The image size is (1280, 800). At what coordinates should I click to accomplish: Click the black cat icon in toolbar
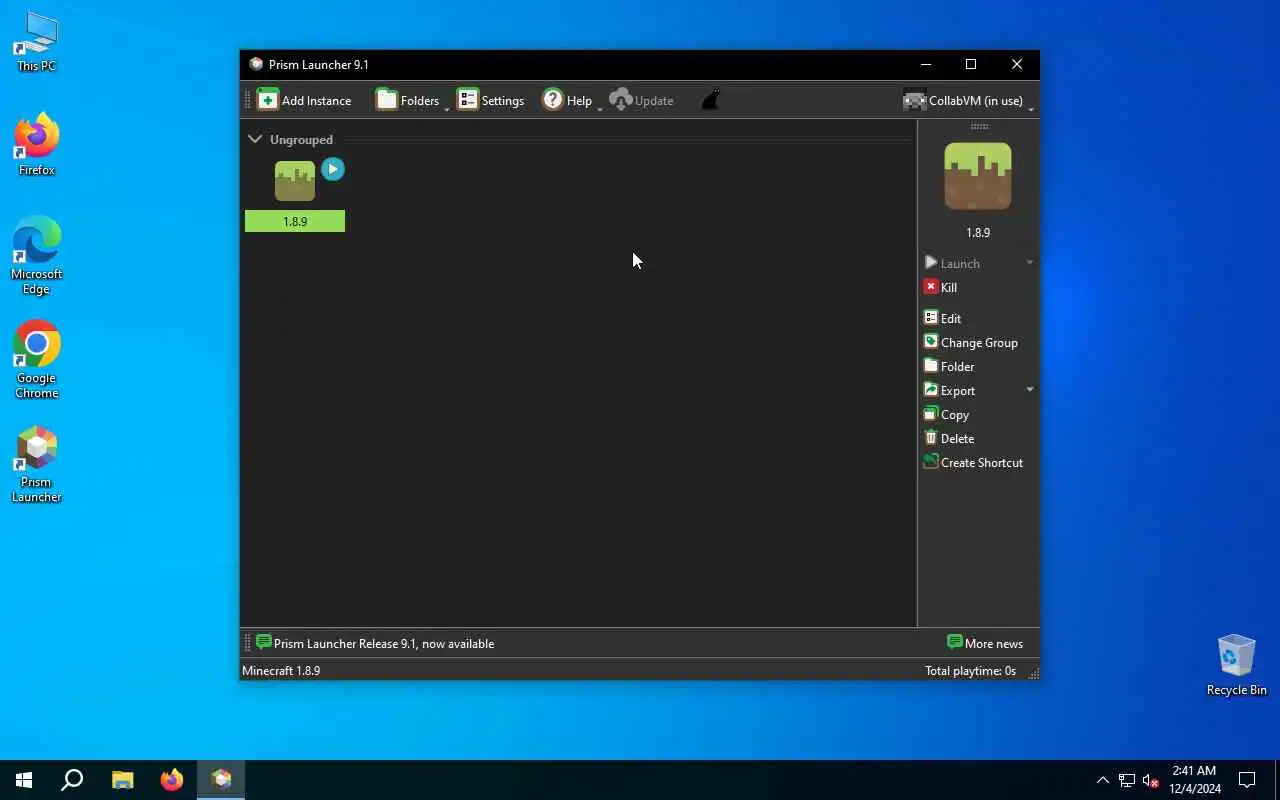(x=710, y=100)
